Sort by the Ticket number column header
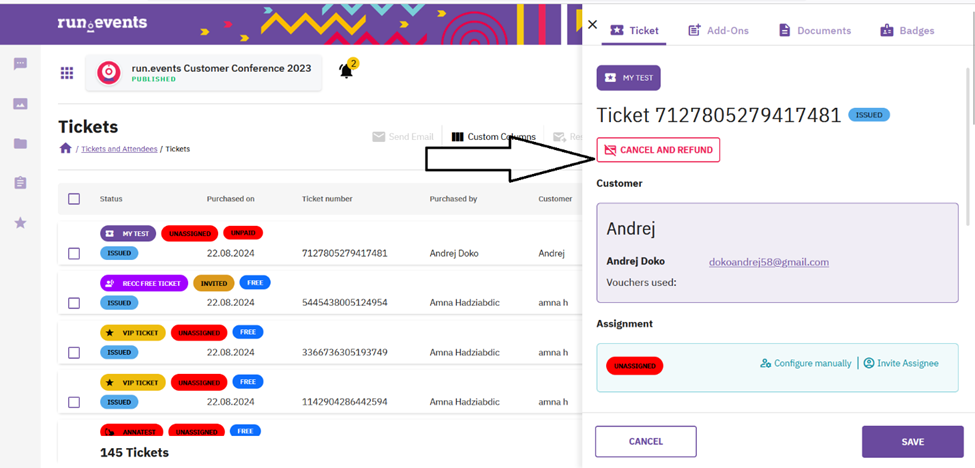 coord(327,199)
